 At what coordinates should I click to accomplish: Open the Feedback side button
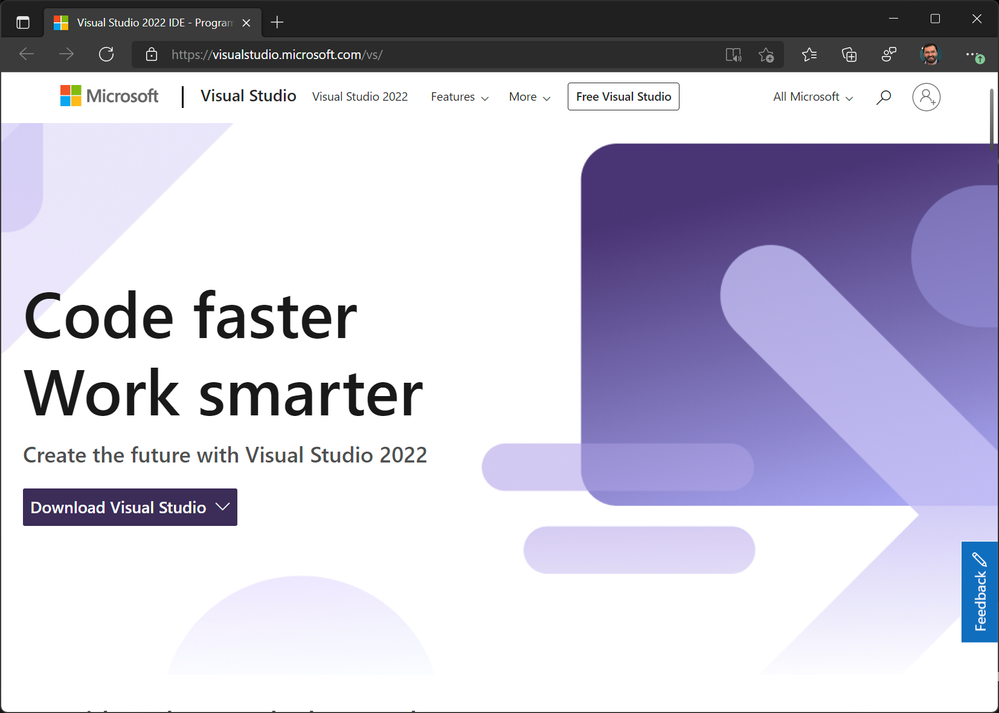click(x=980, y=592)
